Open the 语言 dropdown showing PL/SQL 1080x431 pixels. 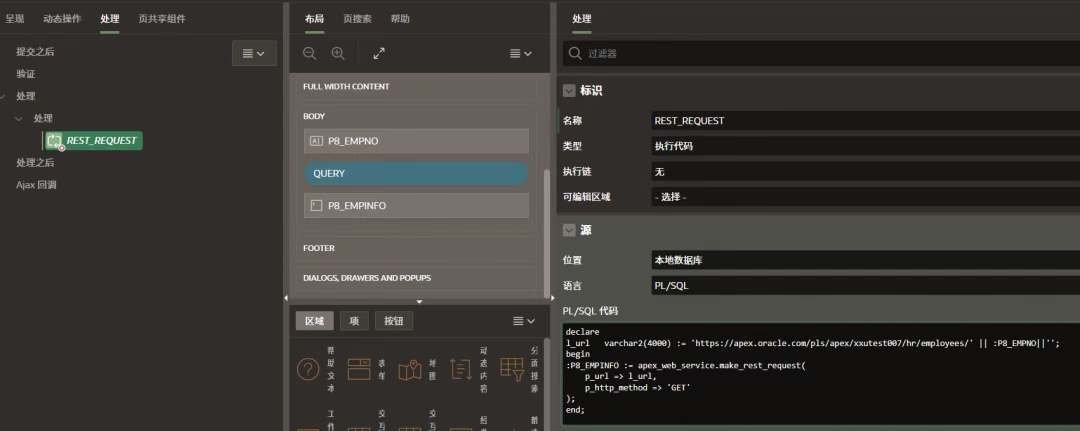coord(866,286)
